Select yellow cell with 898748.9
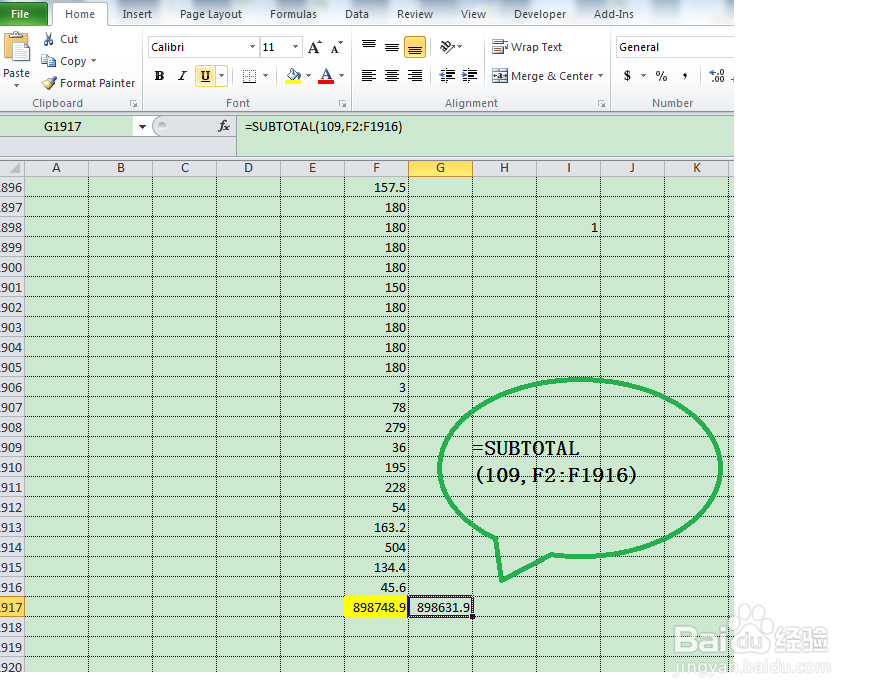878x698 pixels. click(376, 607)
